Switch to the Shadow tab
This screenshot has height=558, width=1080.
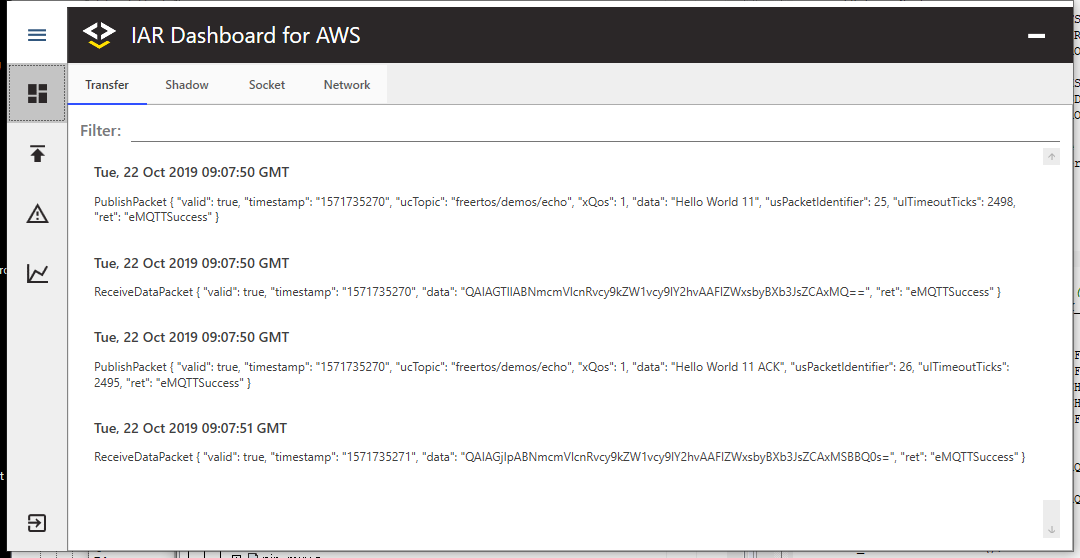point(187,85)
